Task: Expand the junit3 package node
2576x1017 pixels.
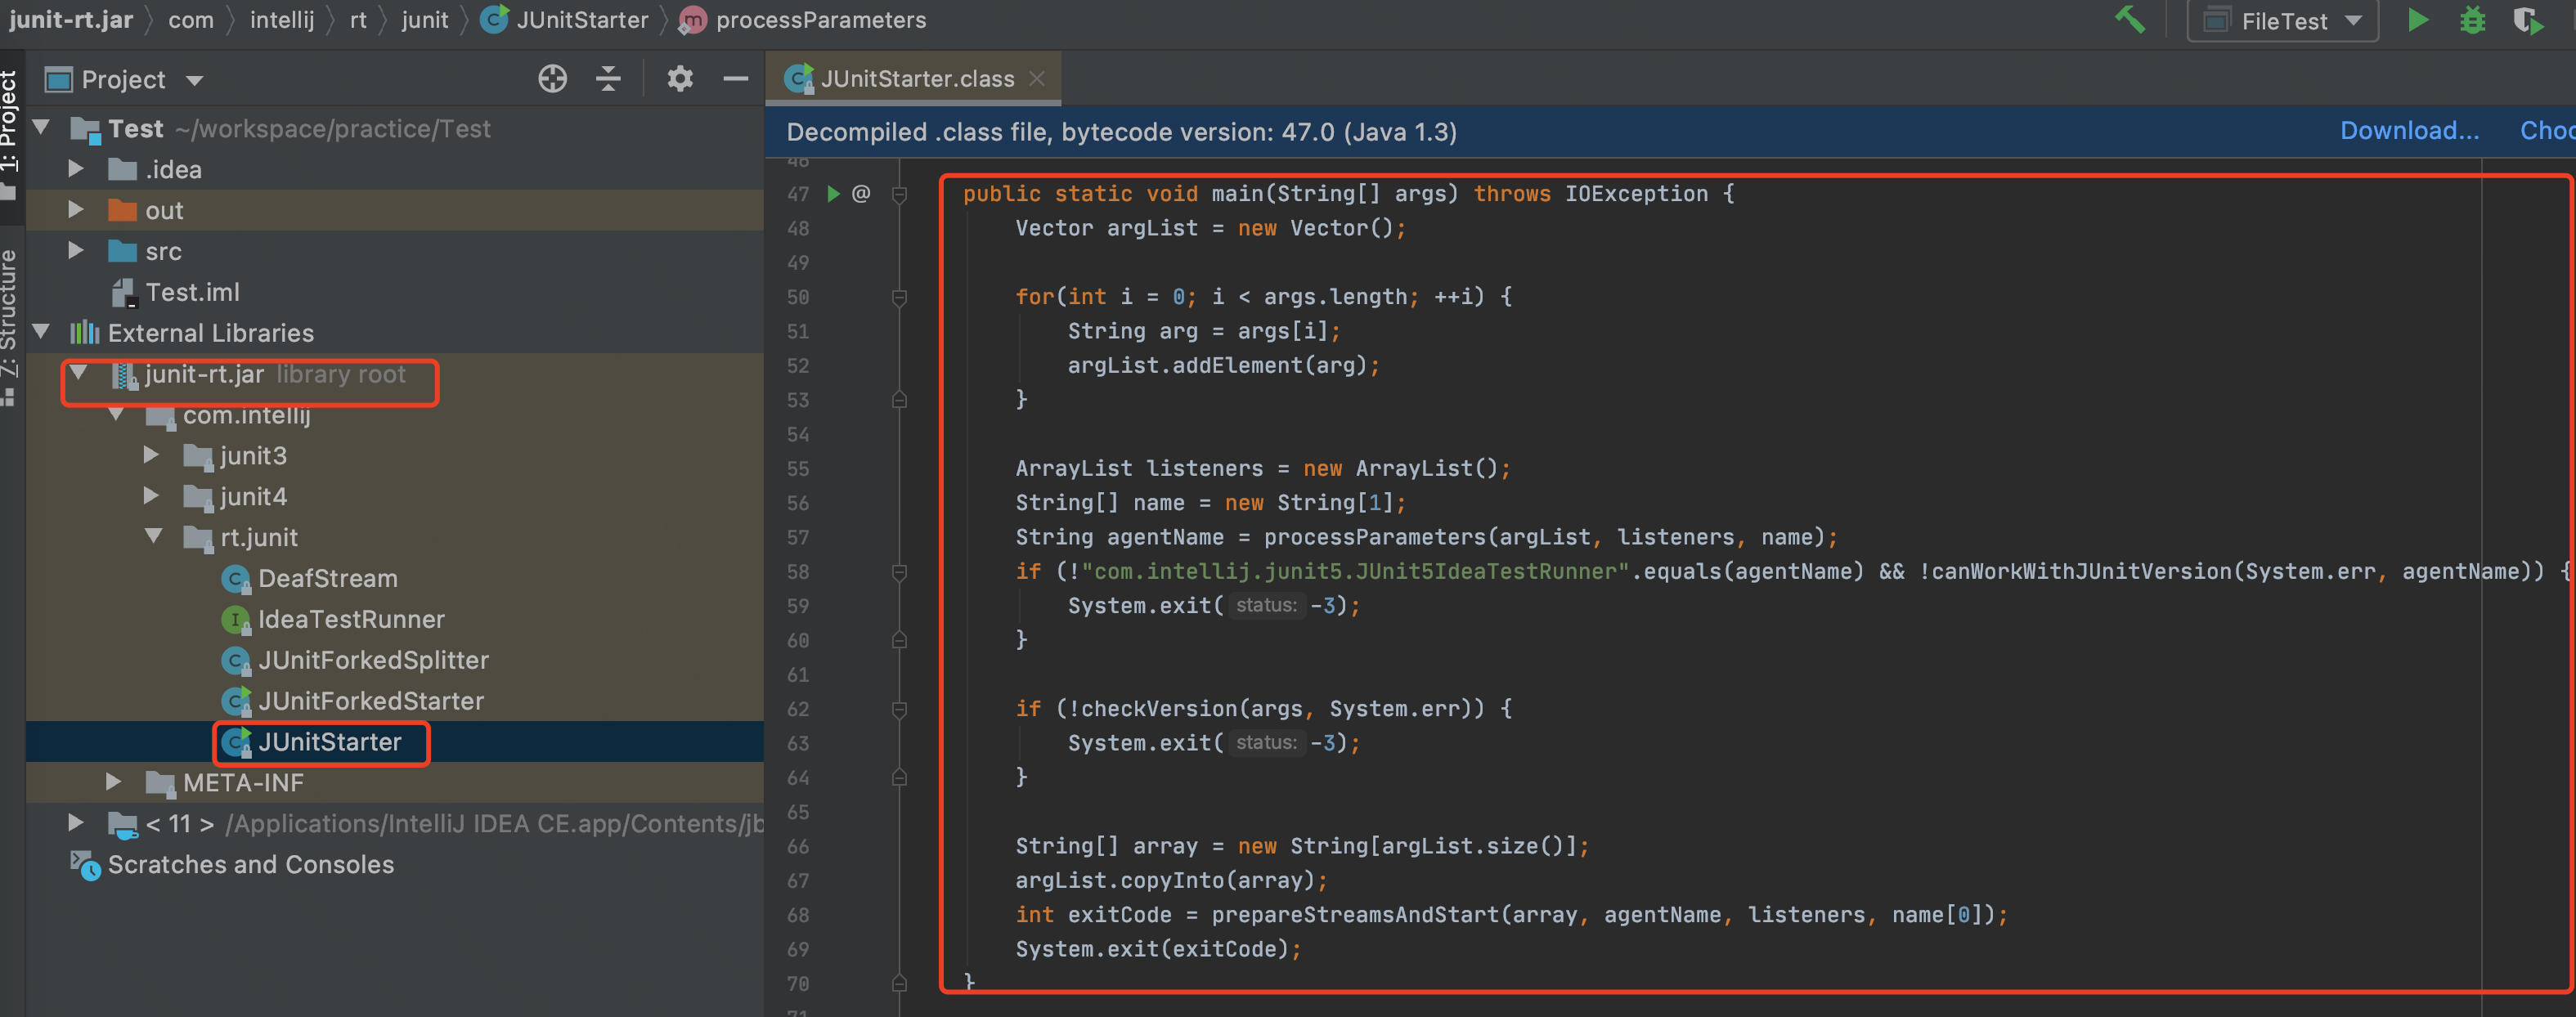Action: click(x=151, y=455)
